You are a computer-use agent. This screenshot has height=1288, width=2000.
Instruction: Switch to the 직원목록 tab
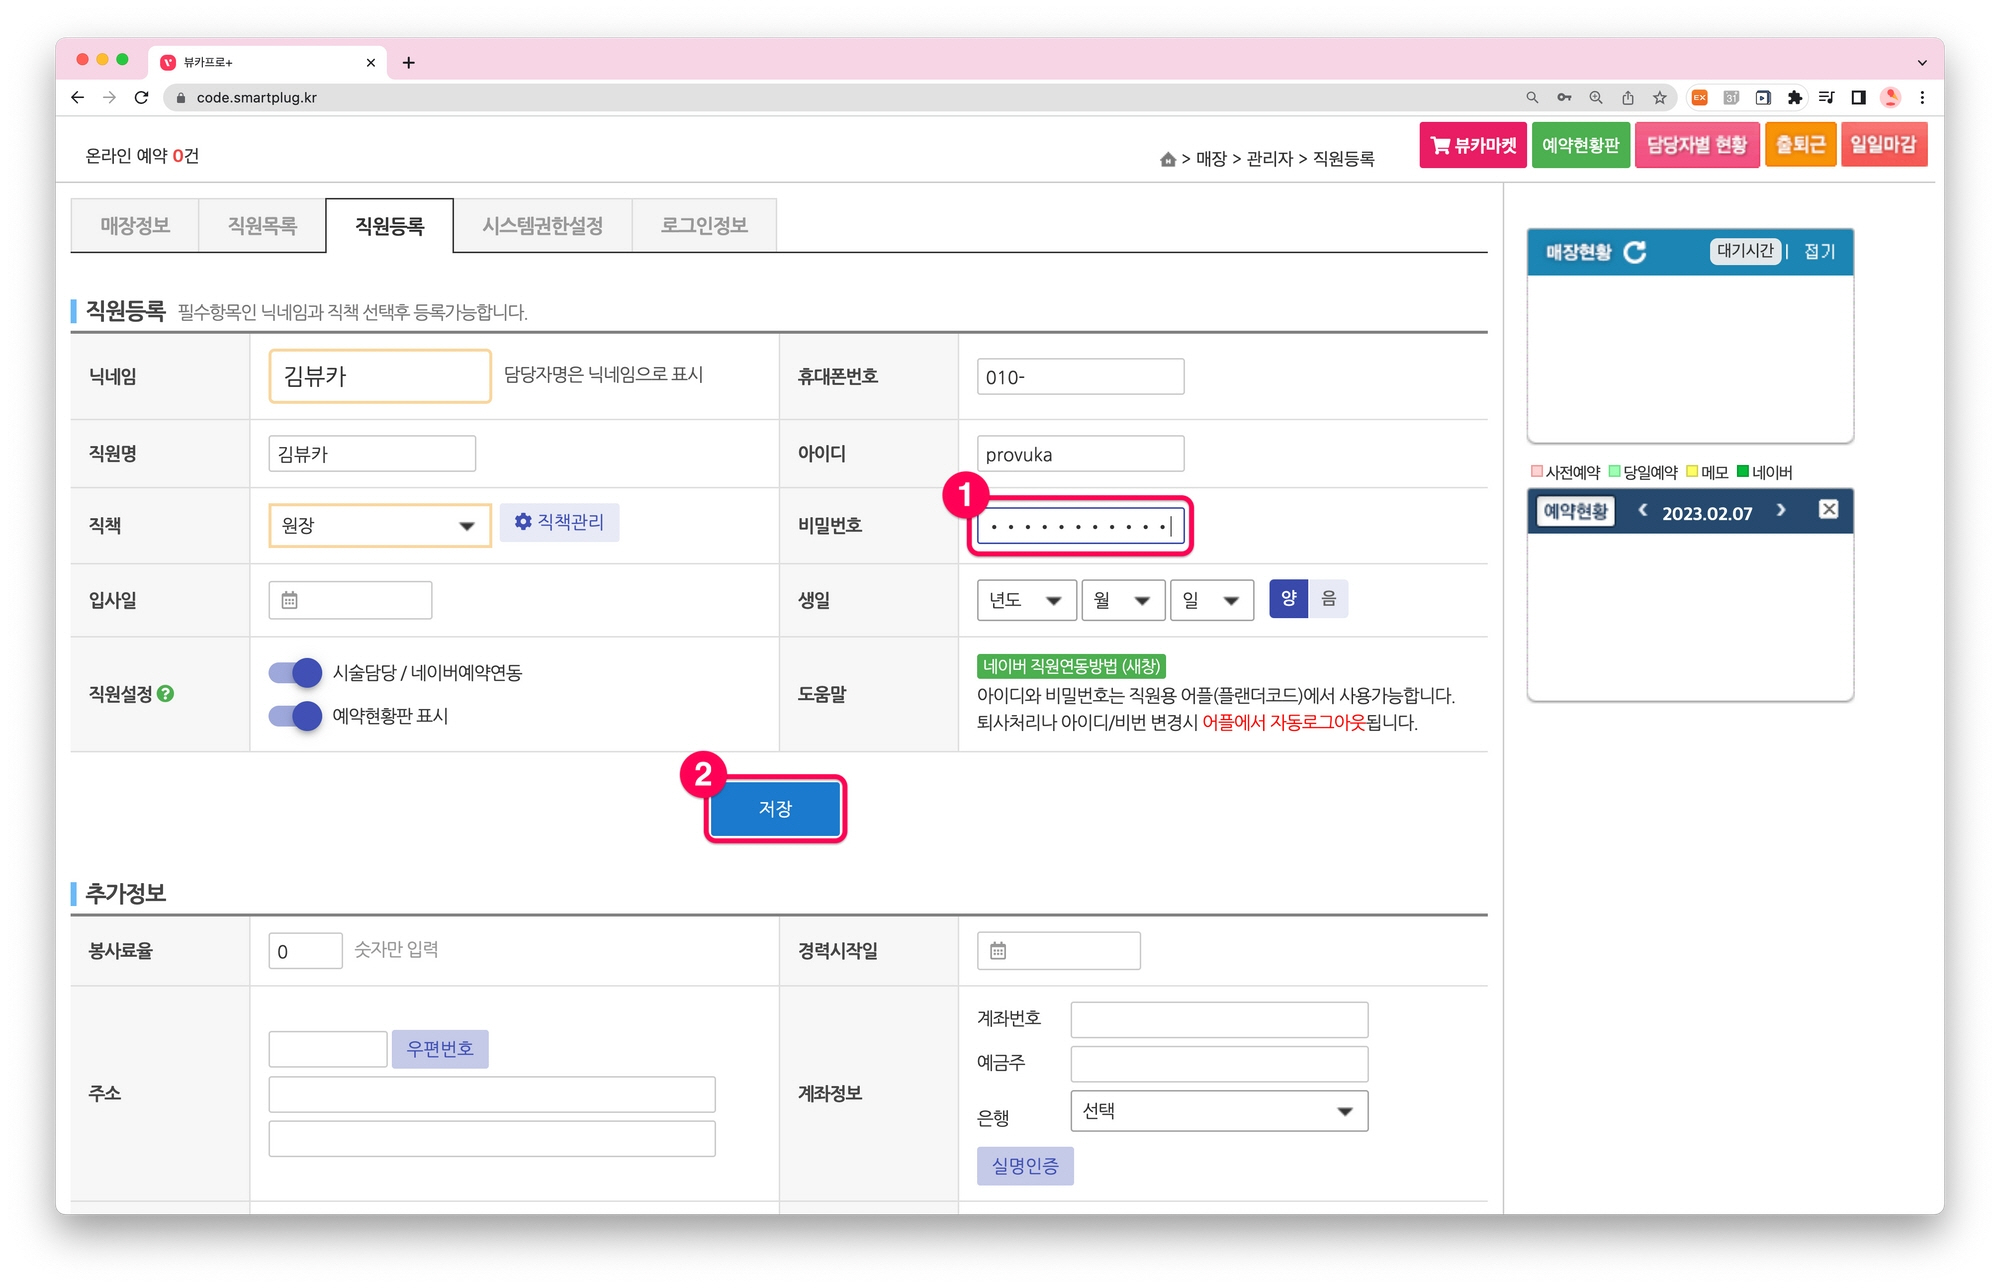pos(262,226)
